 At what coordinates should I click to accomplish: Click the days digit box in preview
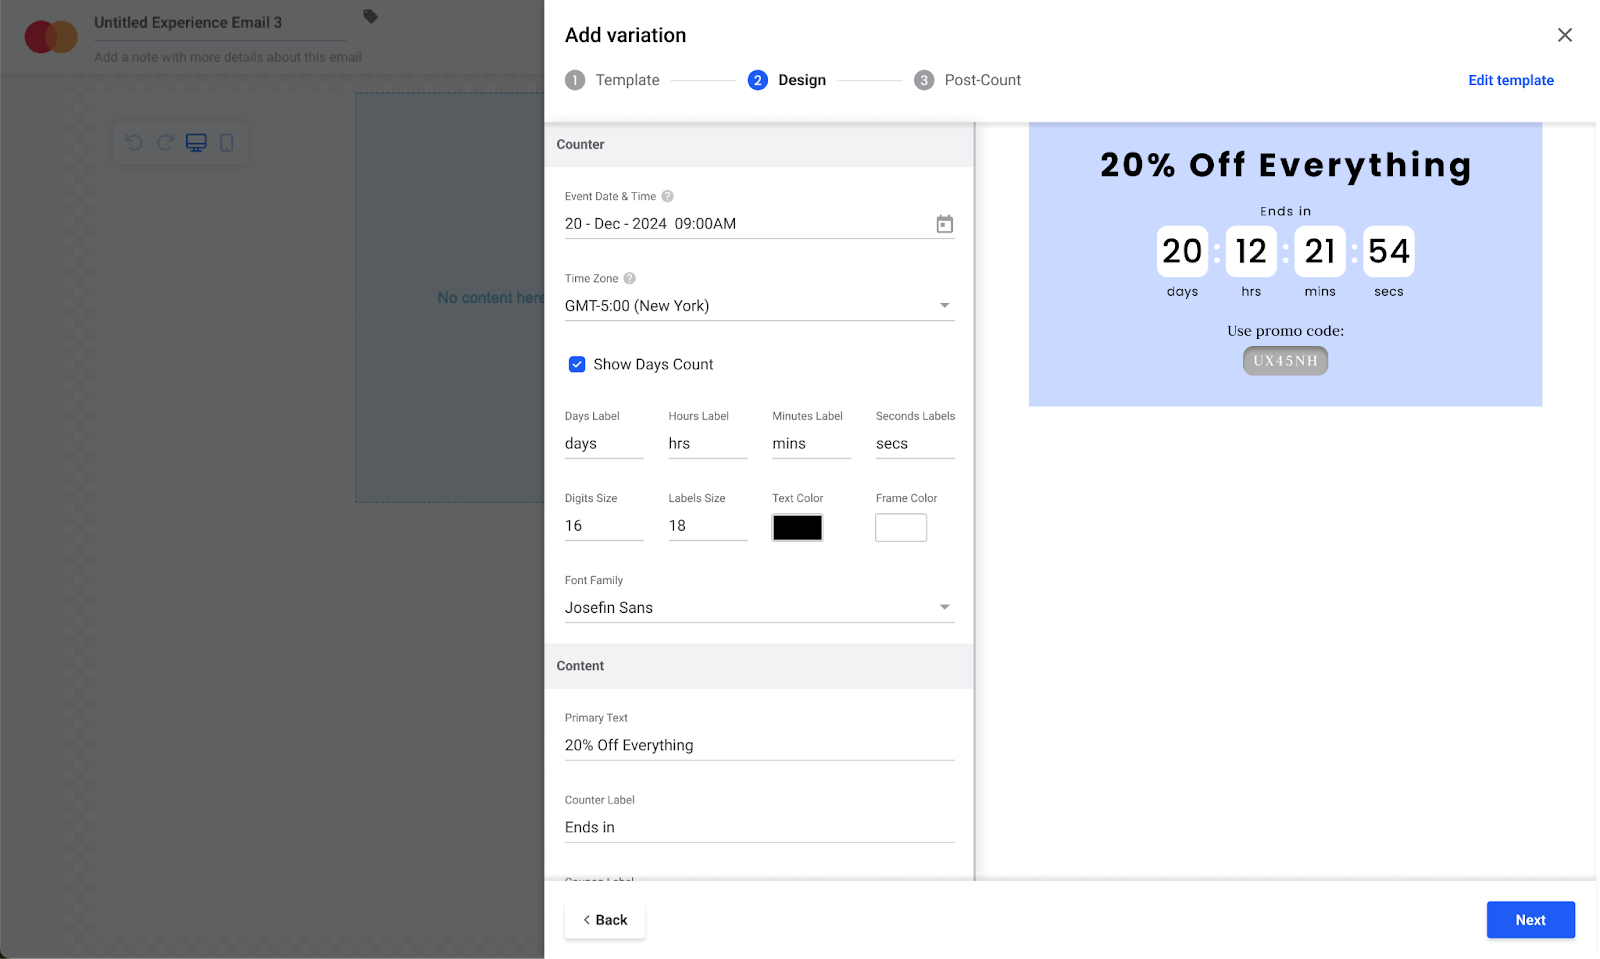point(1182,251)
